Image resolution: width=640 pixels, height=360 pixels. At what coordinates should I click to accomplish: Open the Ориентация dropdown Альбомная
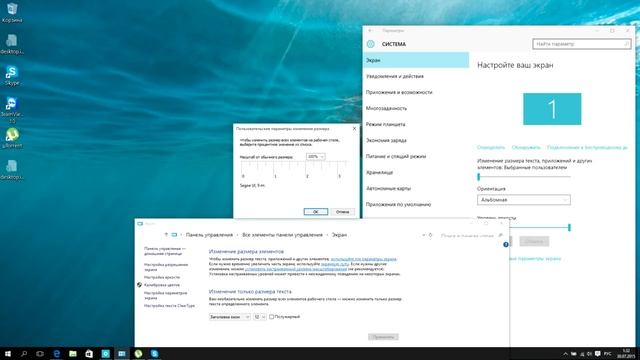524,200
